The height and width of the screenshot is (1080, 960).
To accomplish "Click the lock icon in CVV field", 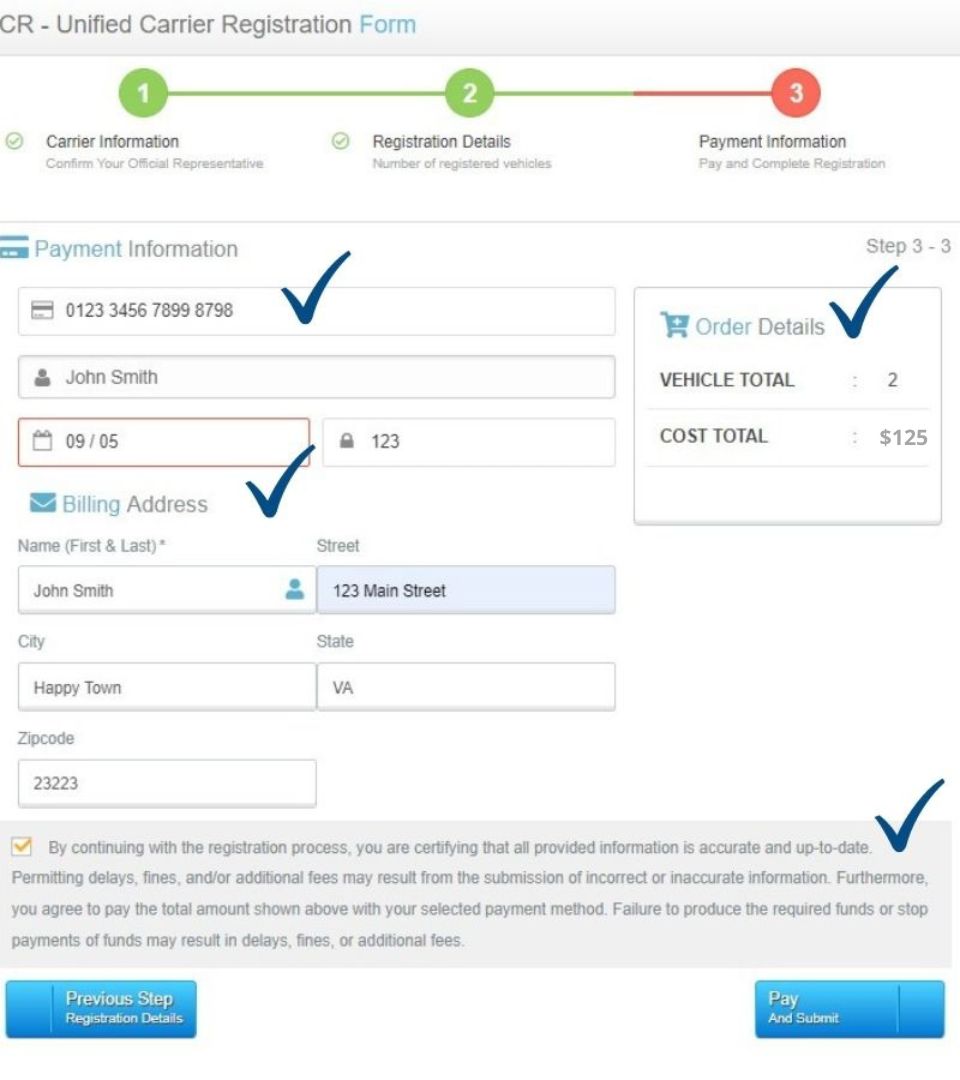I will [347, 441].
